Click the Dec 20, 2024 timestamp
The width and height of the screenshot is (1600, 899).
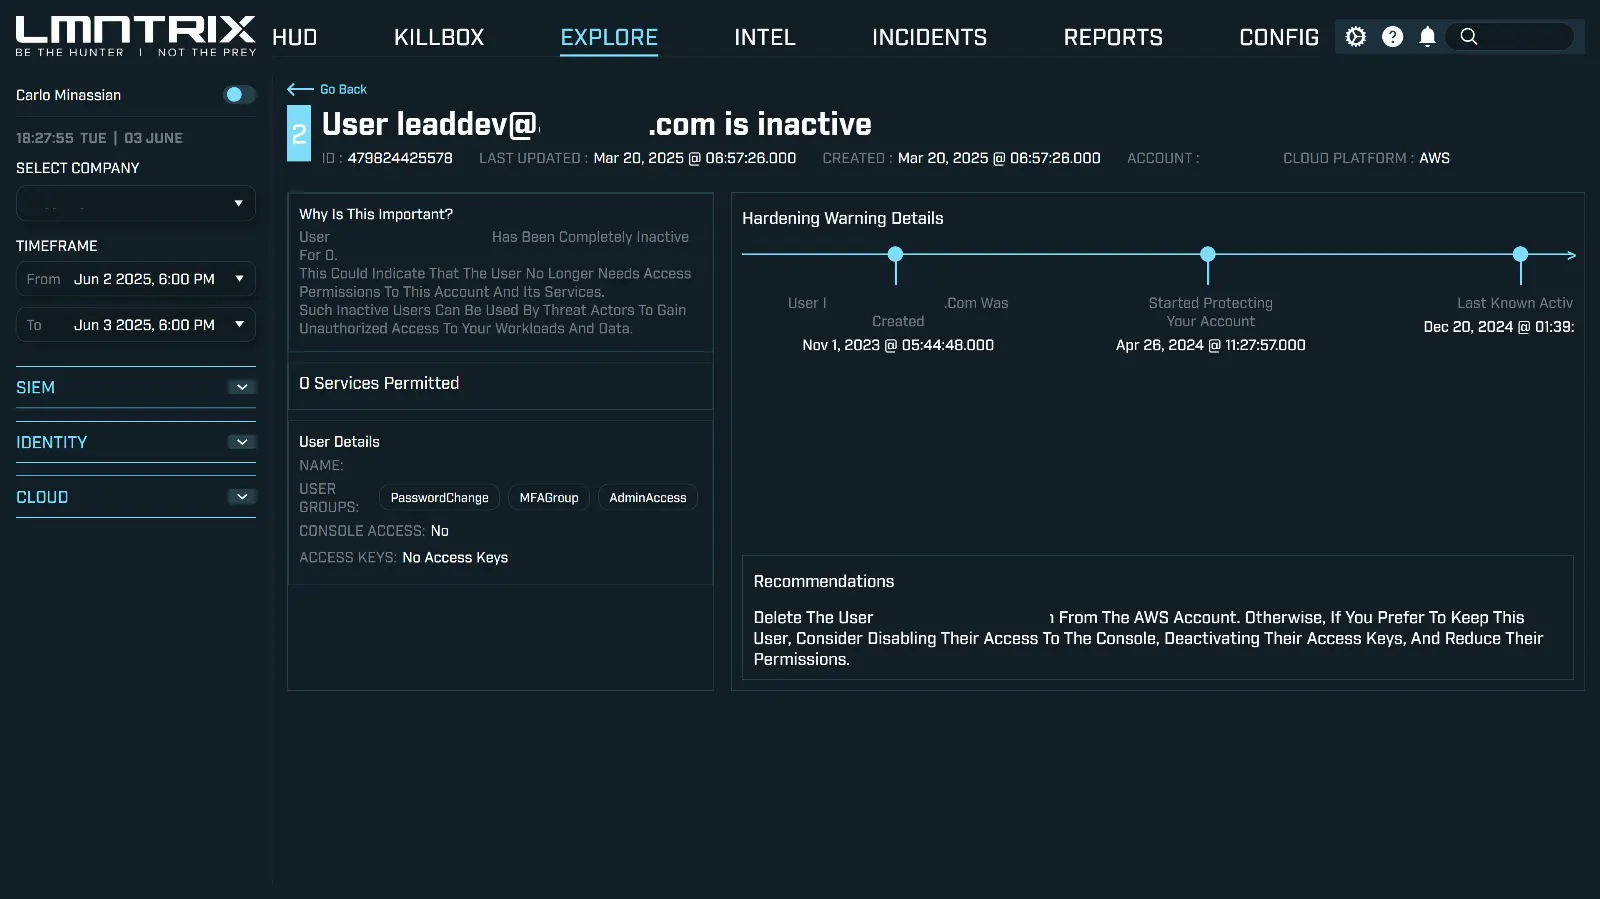pos(1498,327)
